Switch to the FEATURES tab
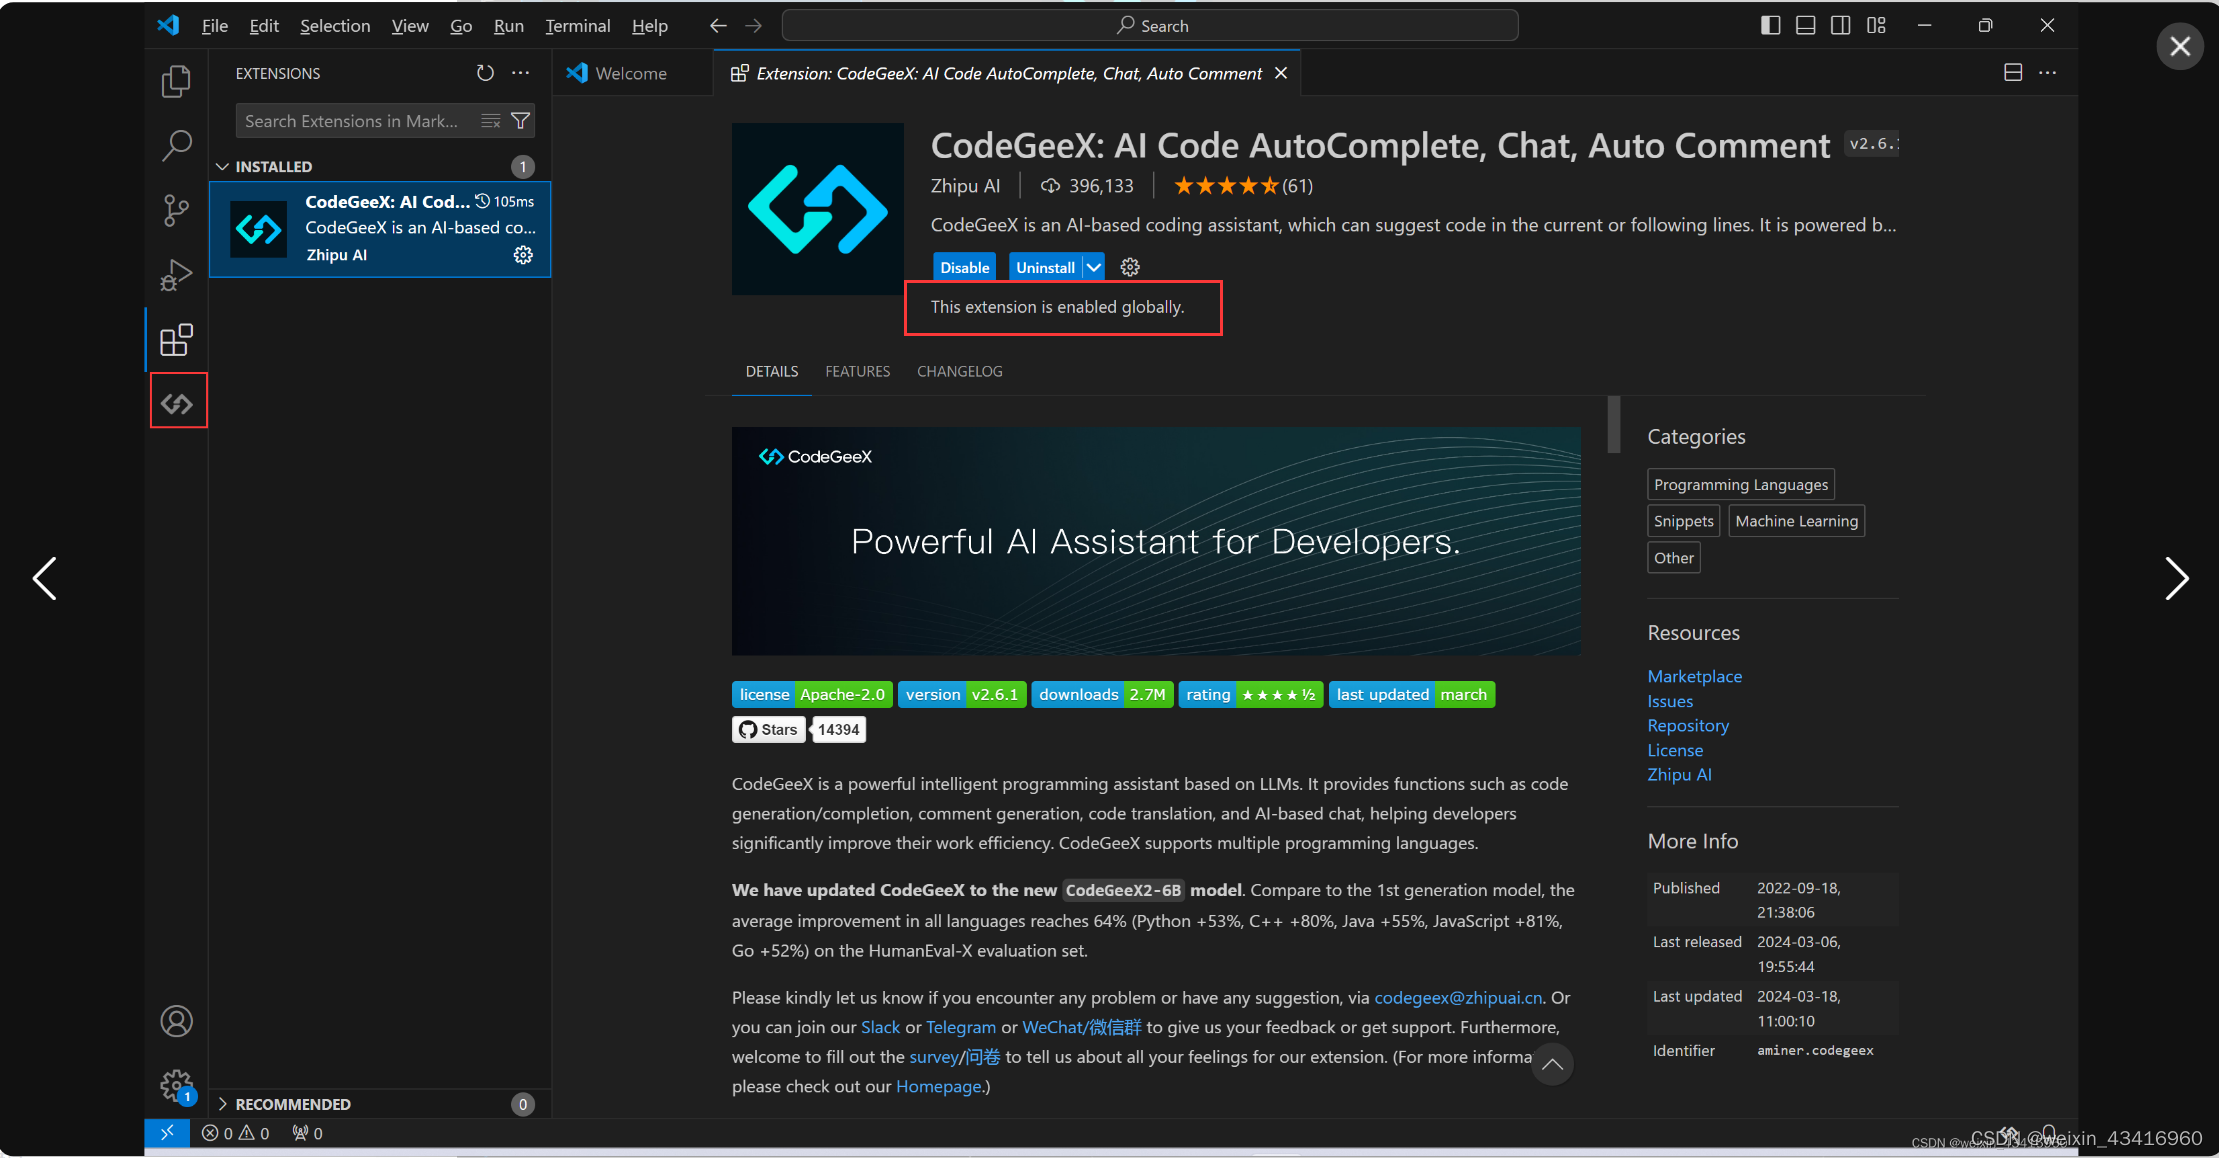This screenshot has height=1158, width=2219. click(857, 371)
